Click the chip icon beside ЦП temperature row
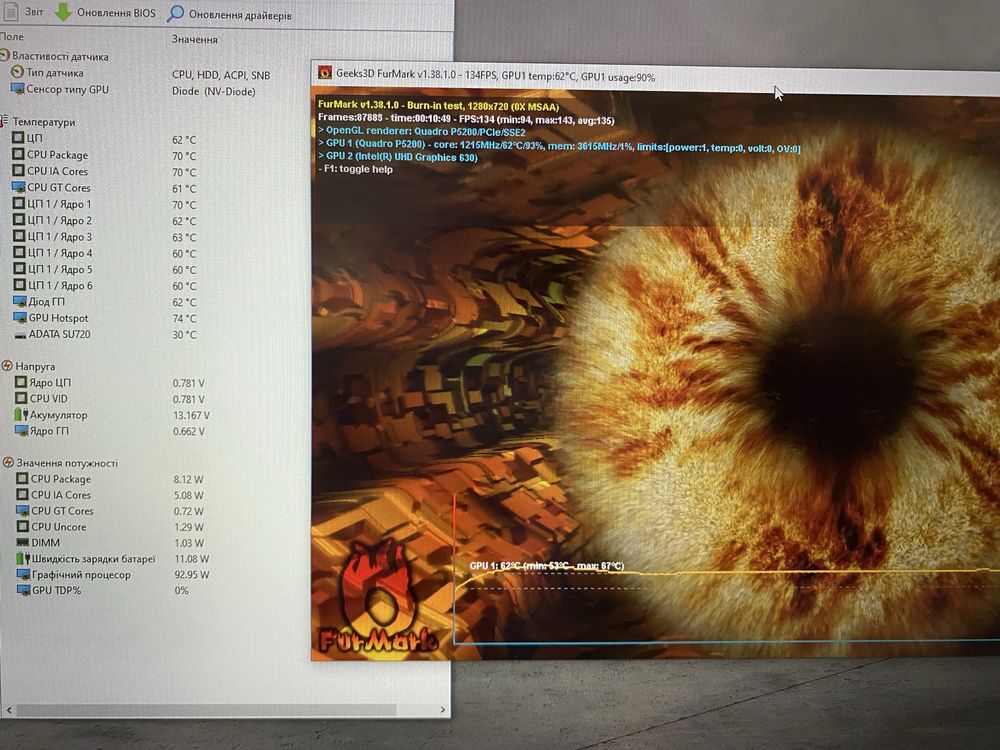The height and width of the screenshot is (750, 1000). (x=18, y=138)
